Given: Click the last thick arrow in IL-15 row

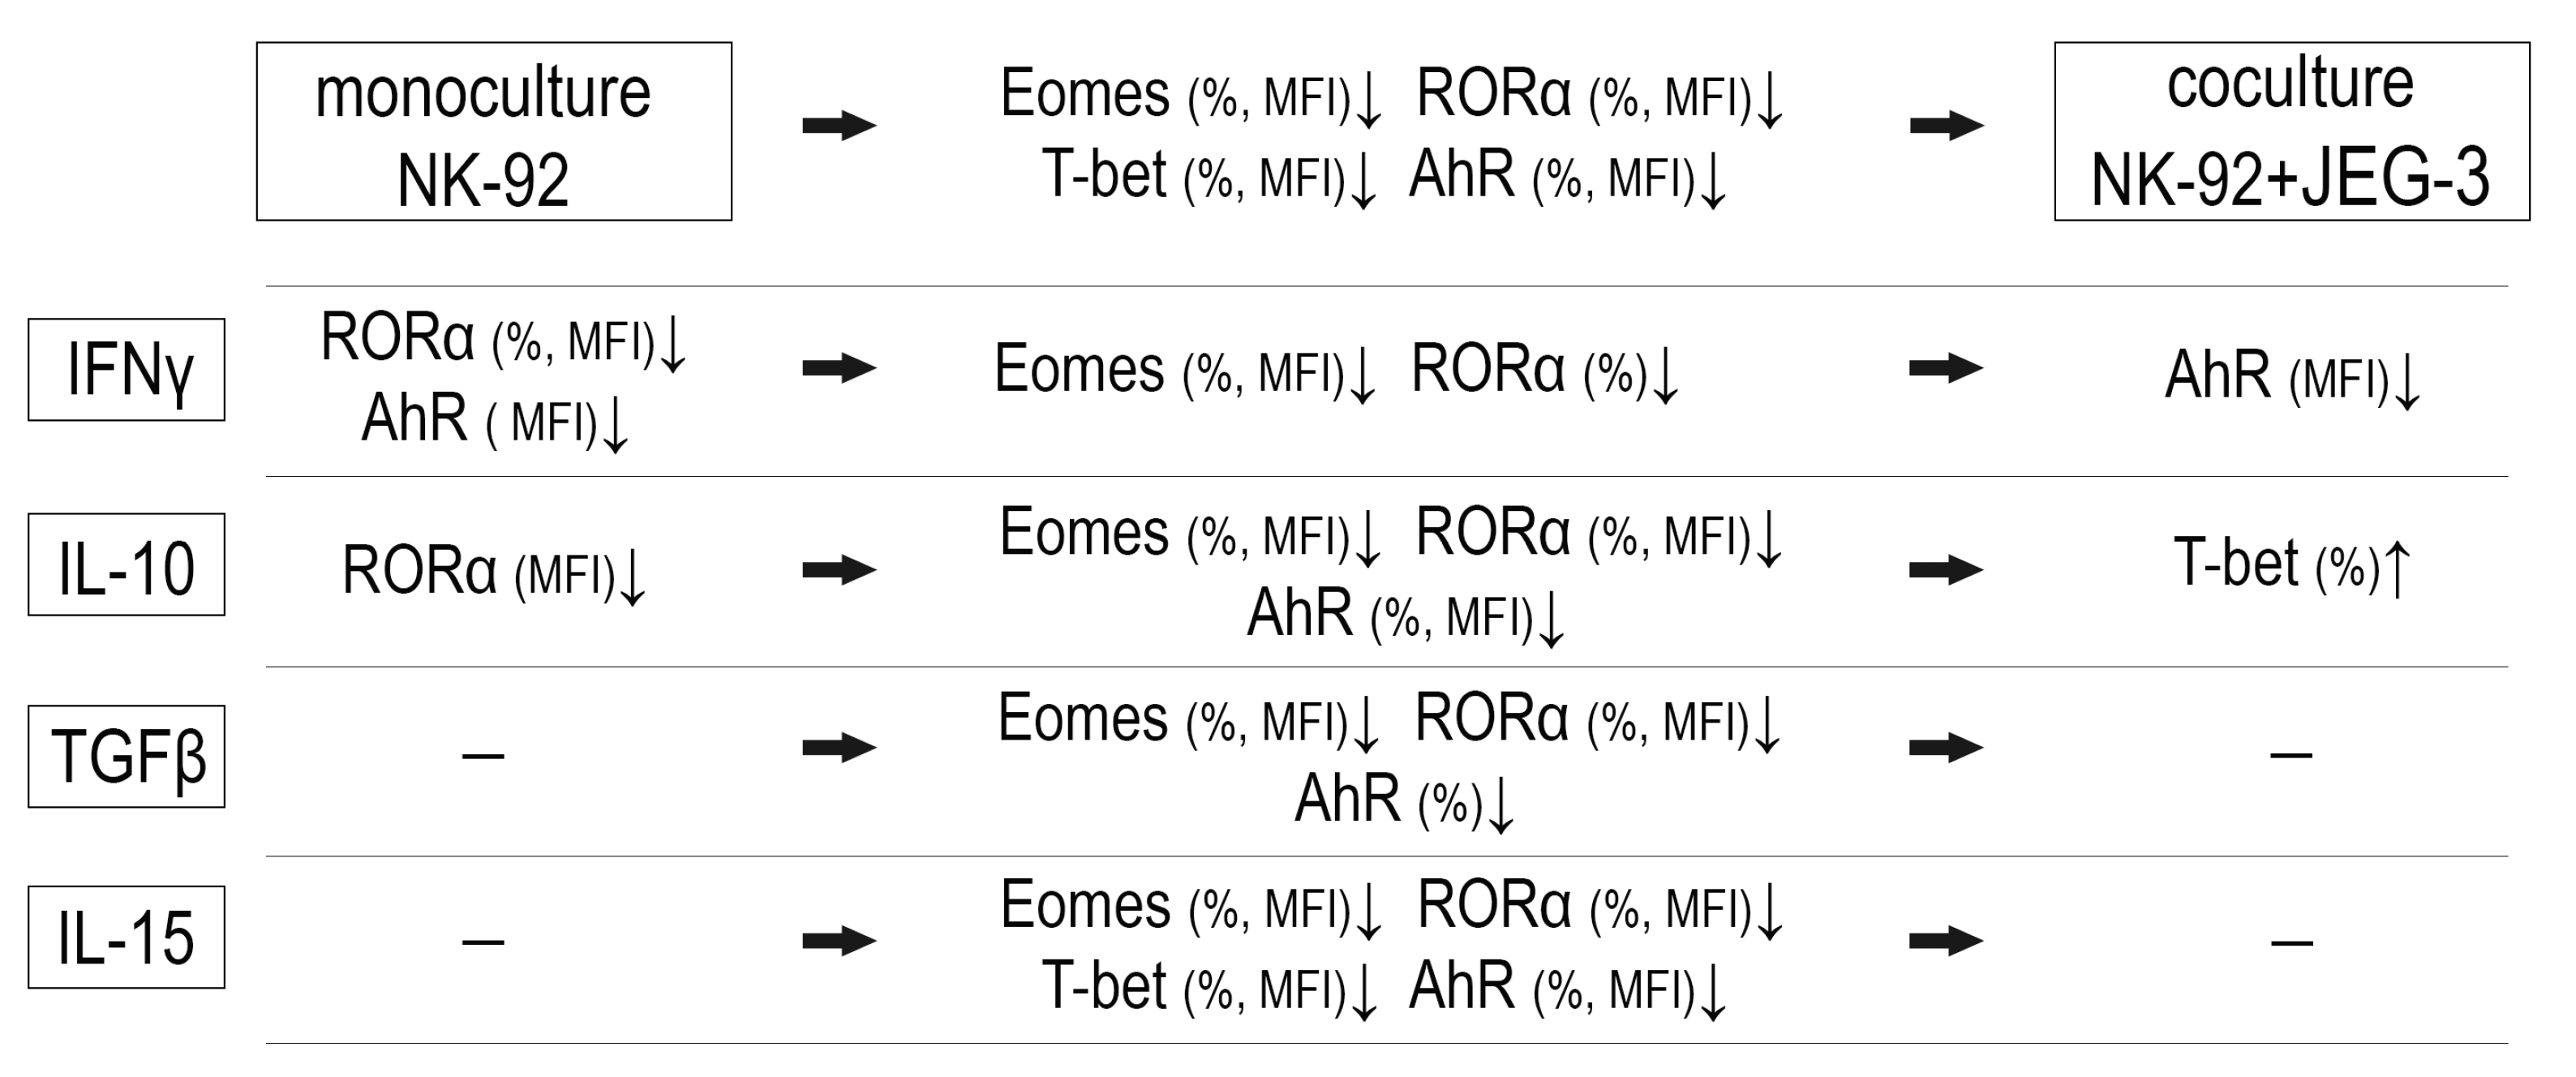Looking at the screenshot, I should (x=1946, y=940).
